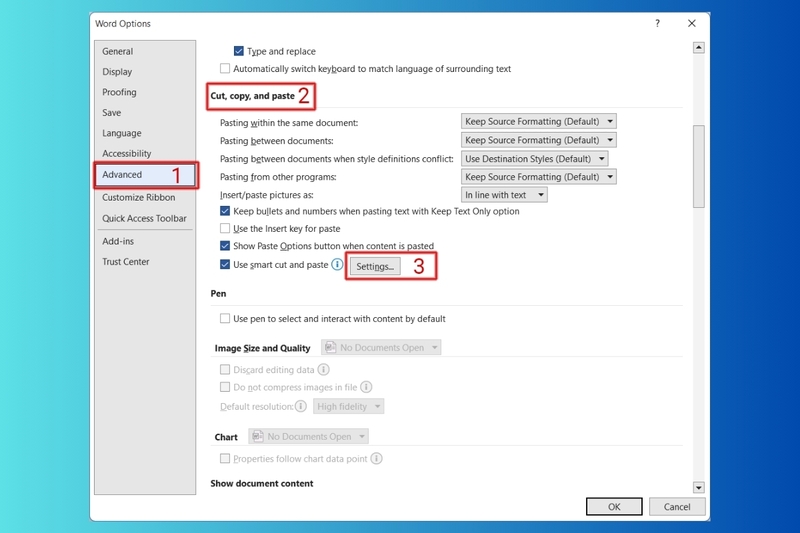Screen dimensions: 800x533
Task: Check Do not compress images in file
Action: (x=224, y=387)
